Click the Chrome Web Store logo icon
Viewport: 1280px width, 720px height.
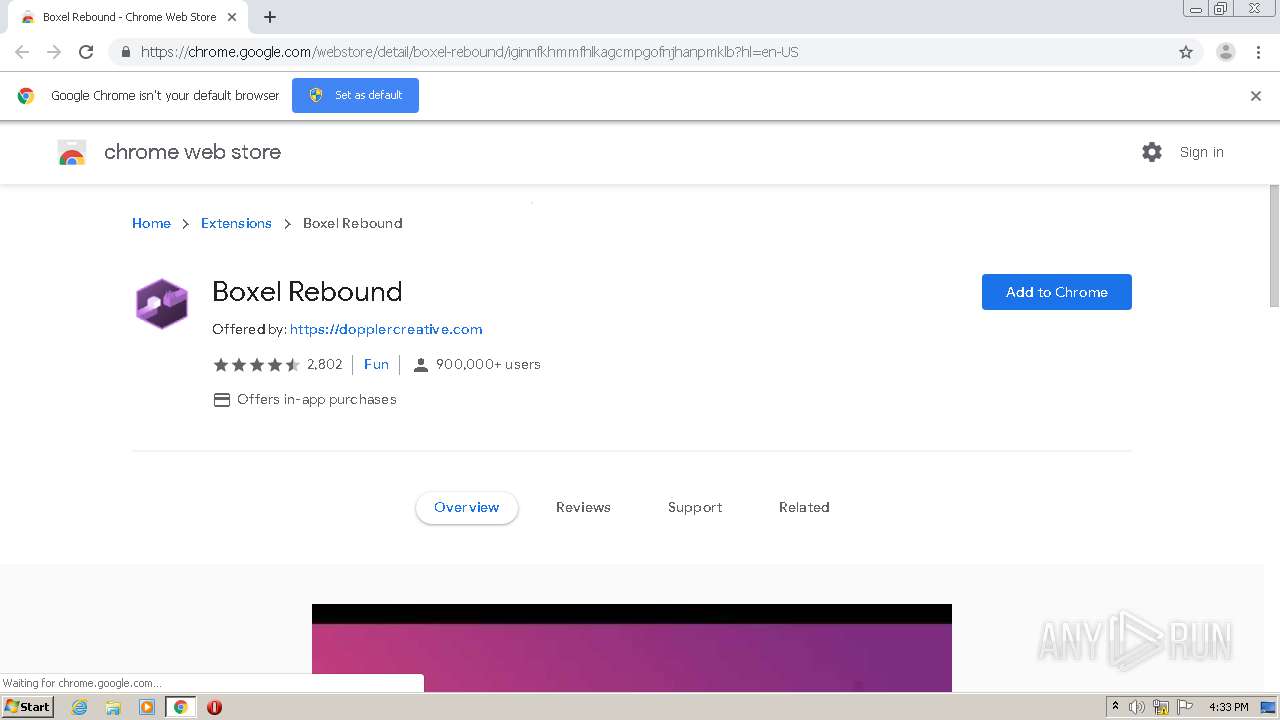pyautogui.click(x=72, y=152)
